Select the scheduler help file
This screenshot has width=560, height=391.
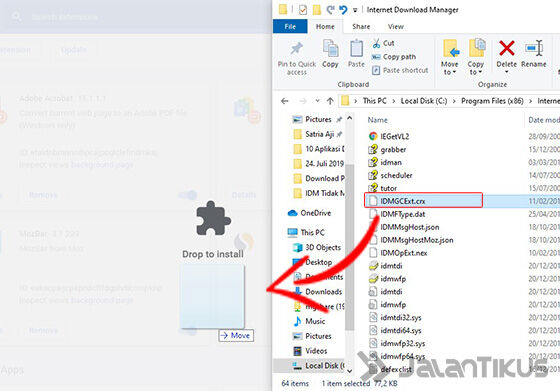(x=390, y=175)
